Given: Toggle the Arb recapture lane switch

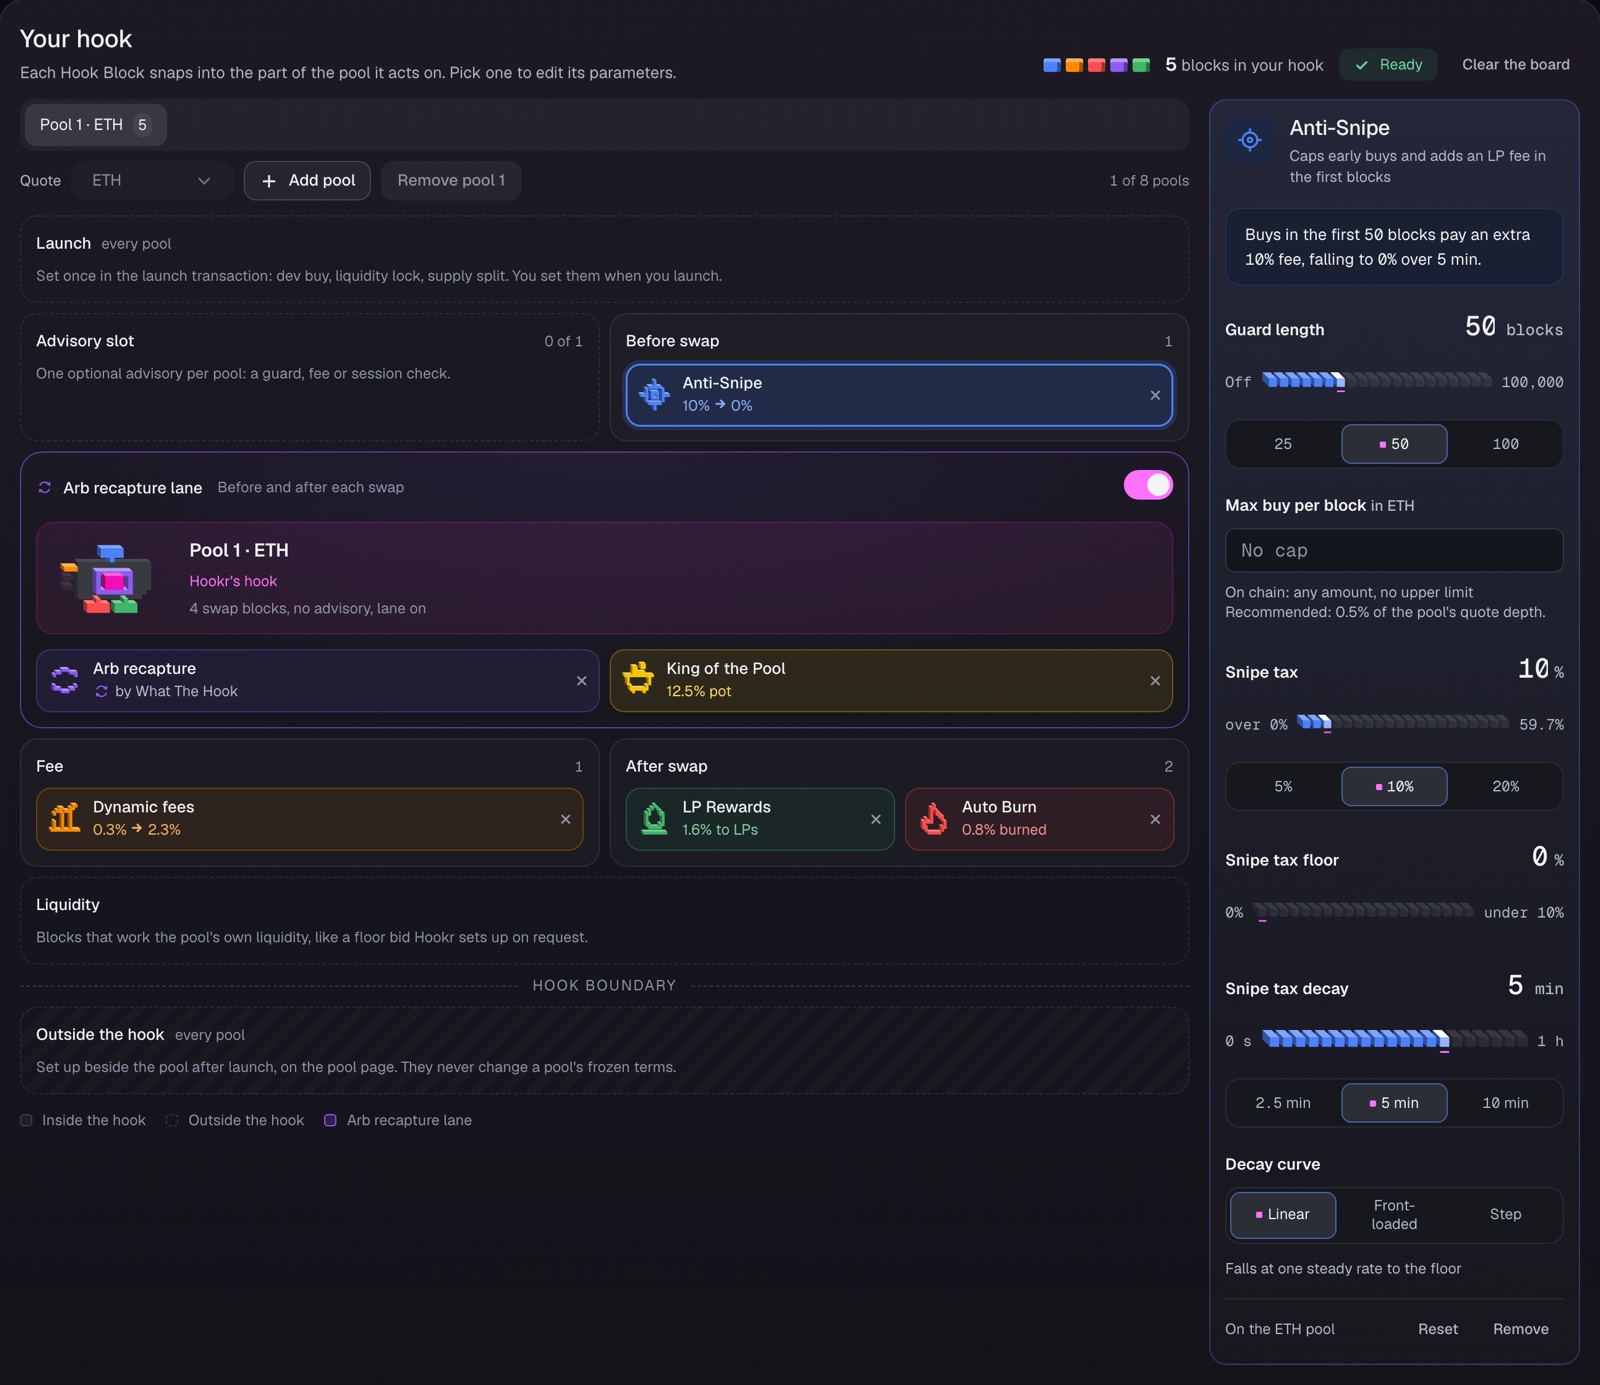Looking at the screenshot, I should click(x=1148, y=485).
